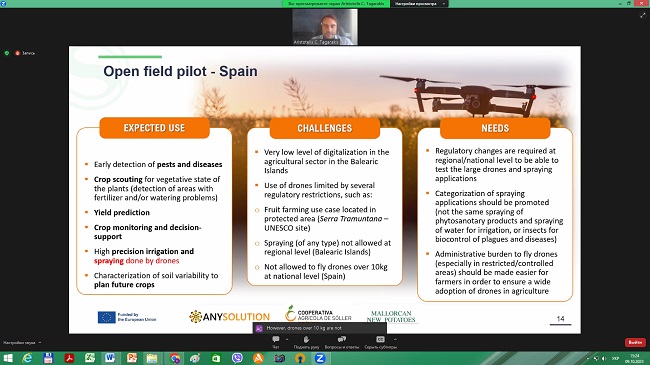Open the audio settings menu at bottom left
Viewport: 650px width, 365px height.
tap(22, 343)
